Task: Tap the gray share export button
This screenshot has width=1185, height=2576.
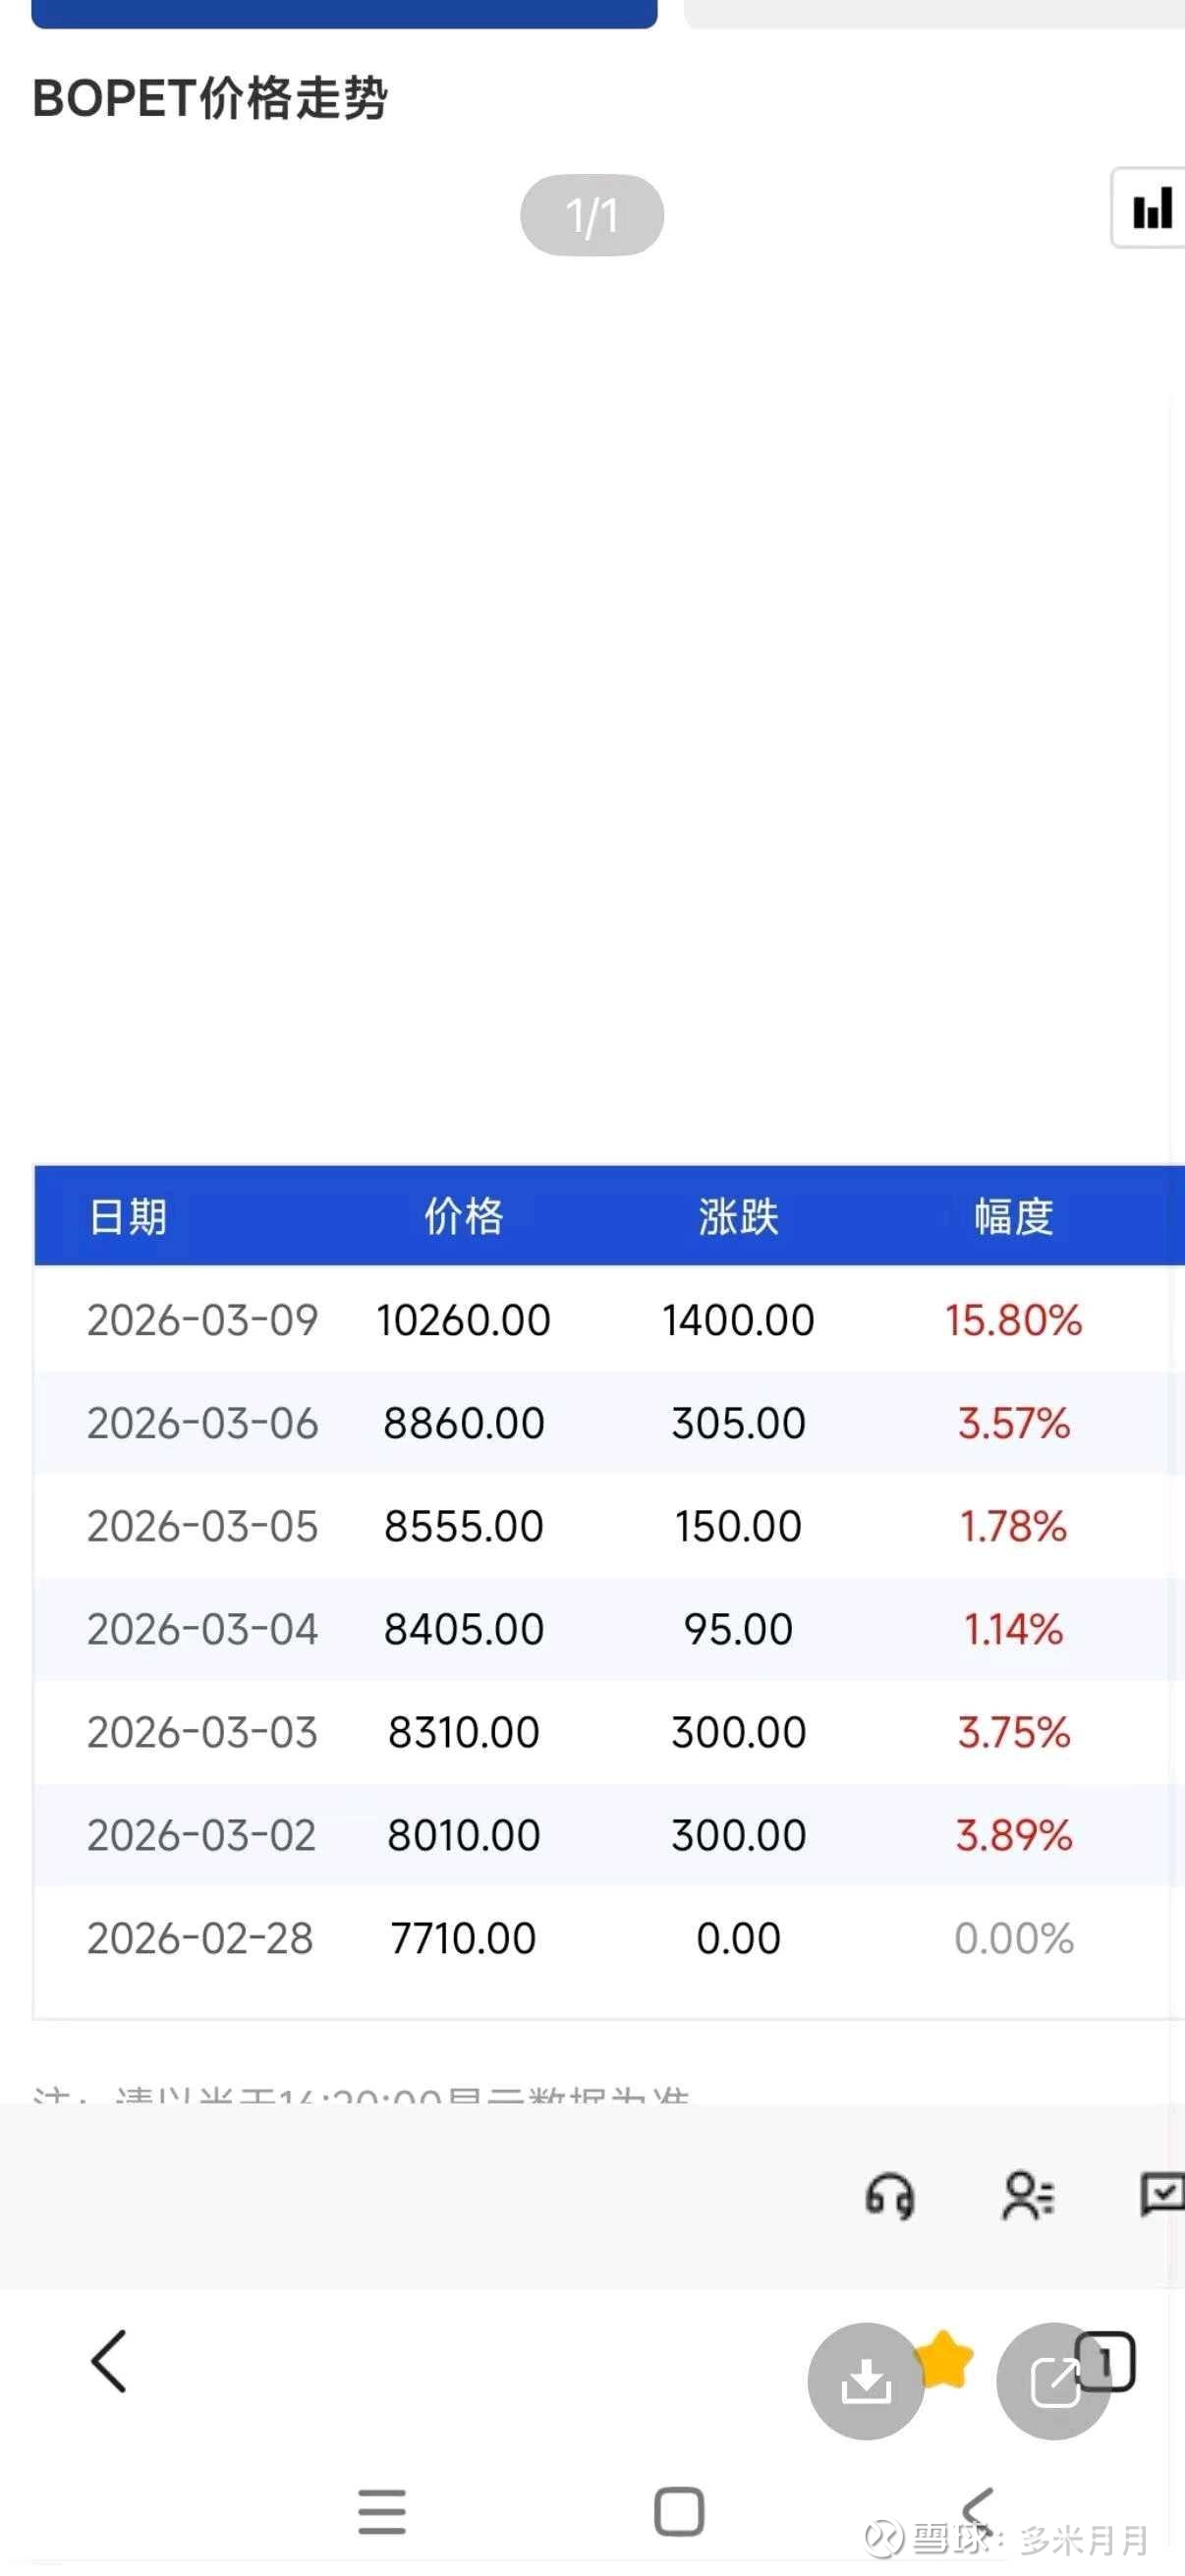Action: tap(1052, 2380)
